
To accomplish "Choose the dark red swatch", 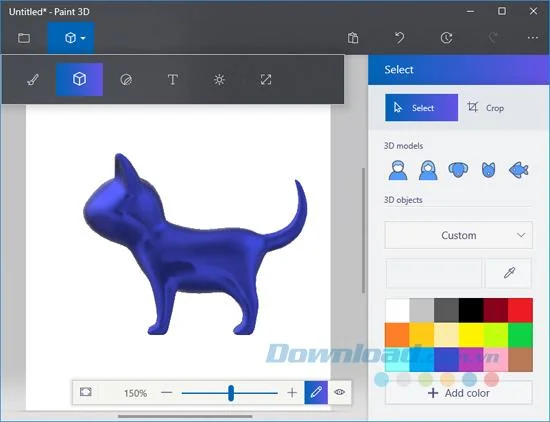I will point(496,310).
